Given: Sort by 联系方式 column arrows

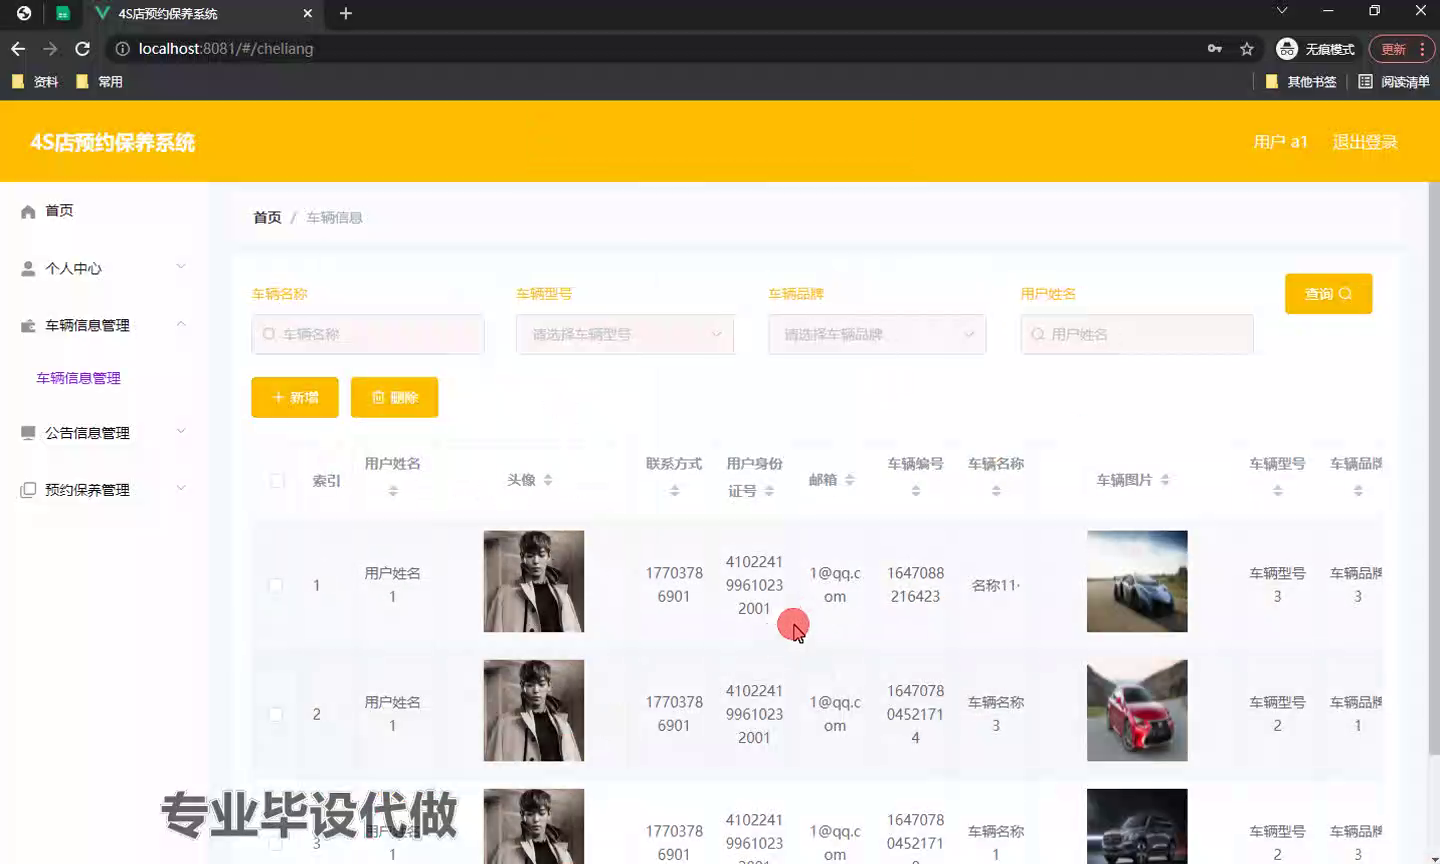Looking at the screenshot, I should [x=674, y=491].
